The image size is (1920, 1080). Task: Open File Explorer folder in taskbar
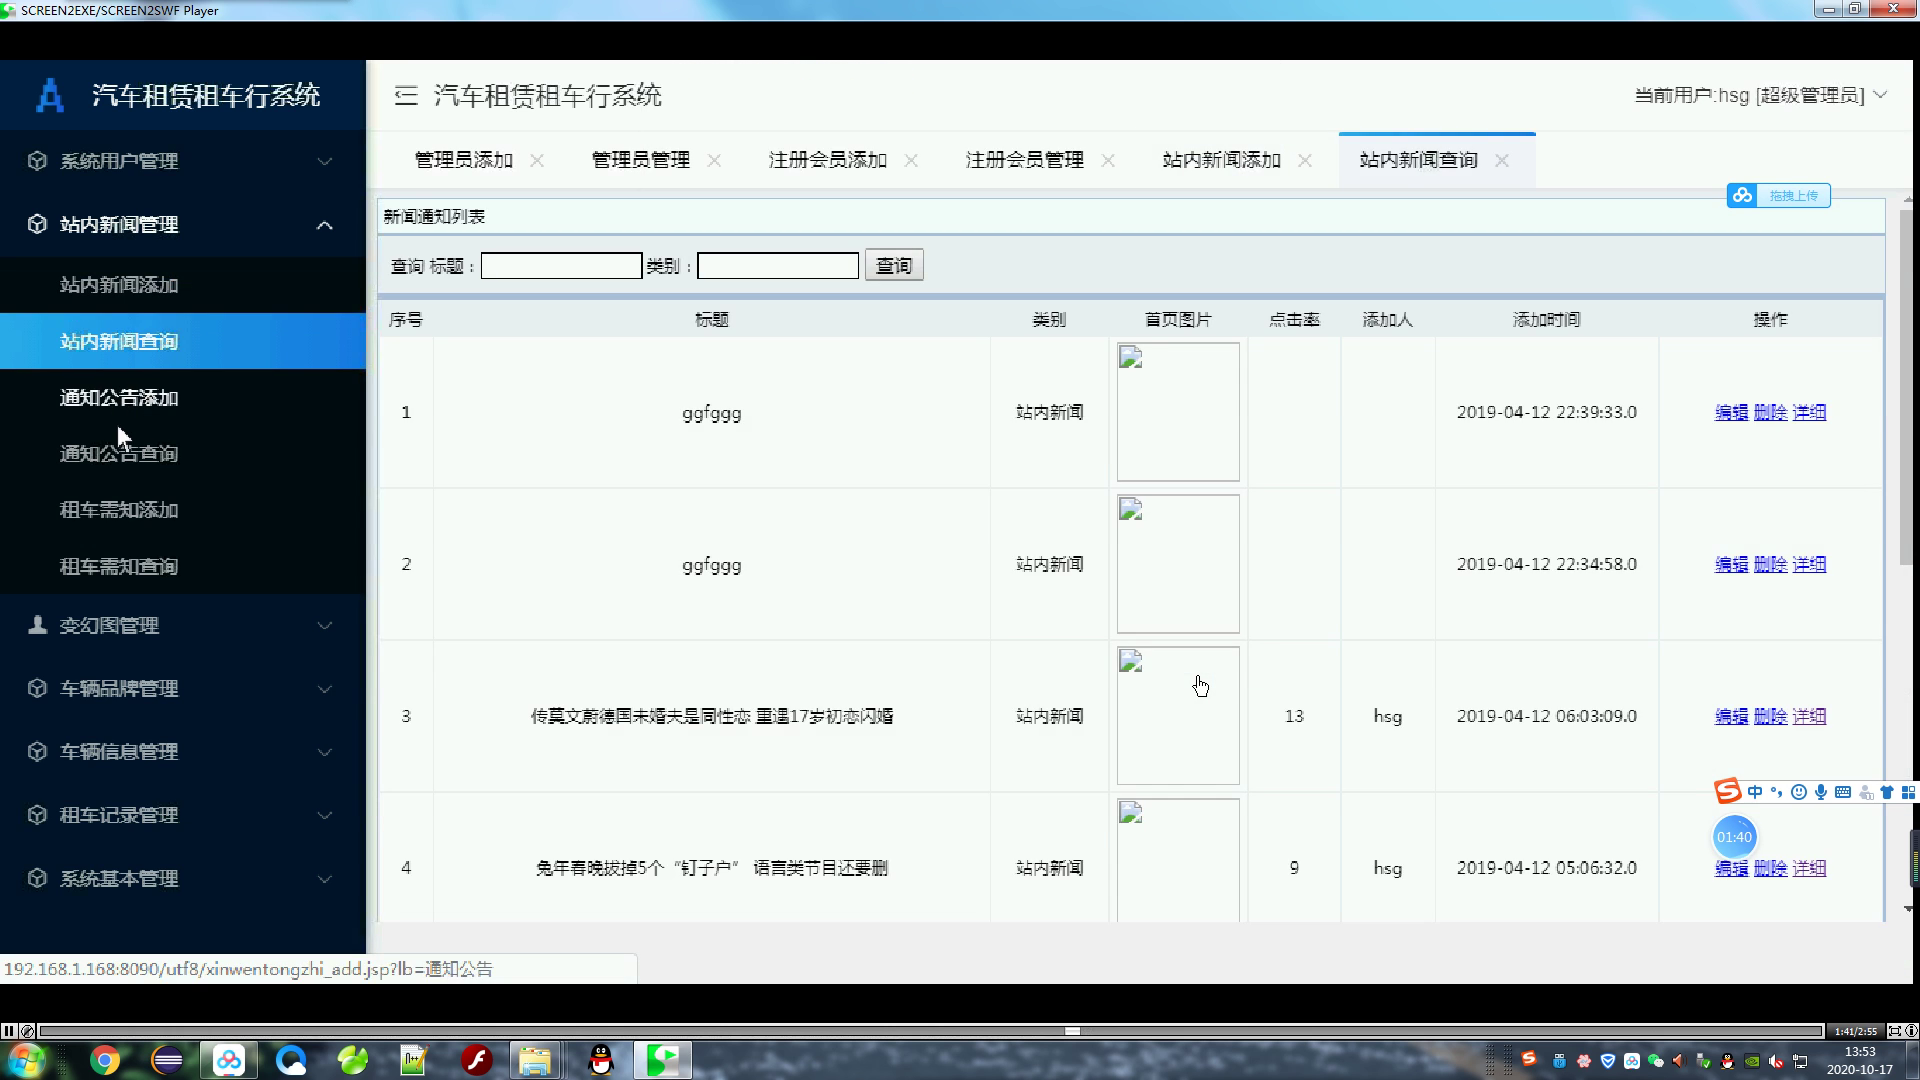(x=535, y=1060)
